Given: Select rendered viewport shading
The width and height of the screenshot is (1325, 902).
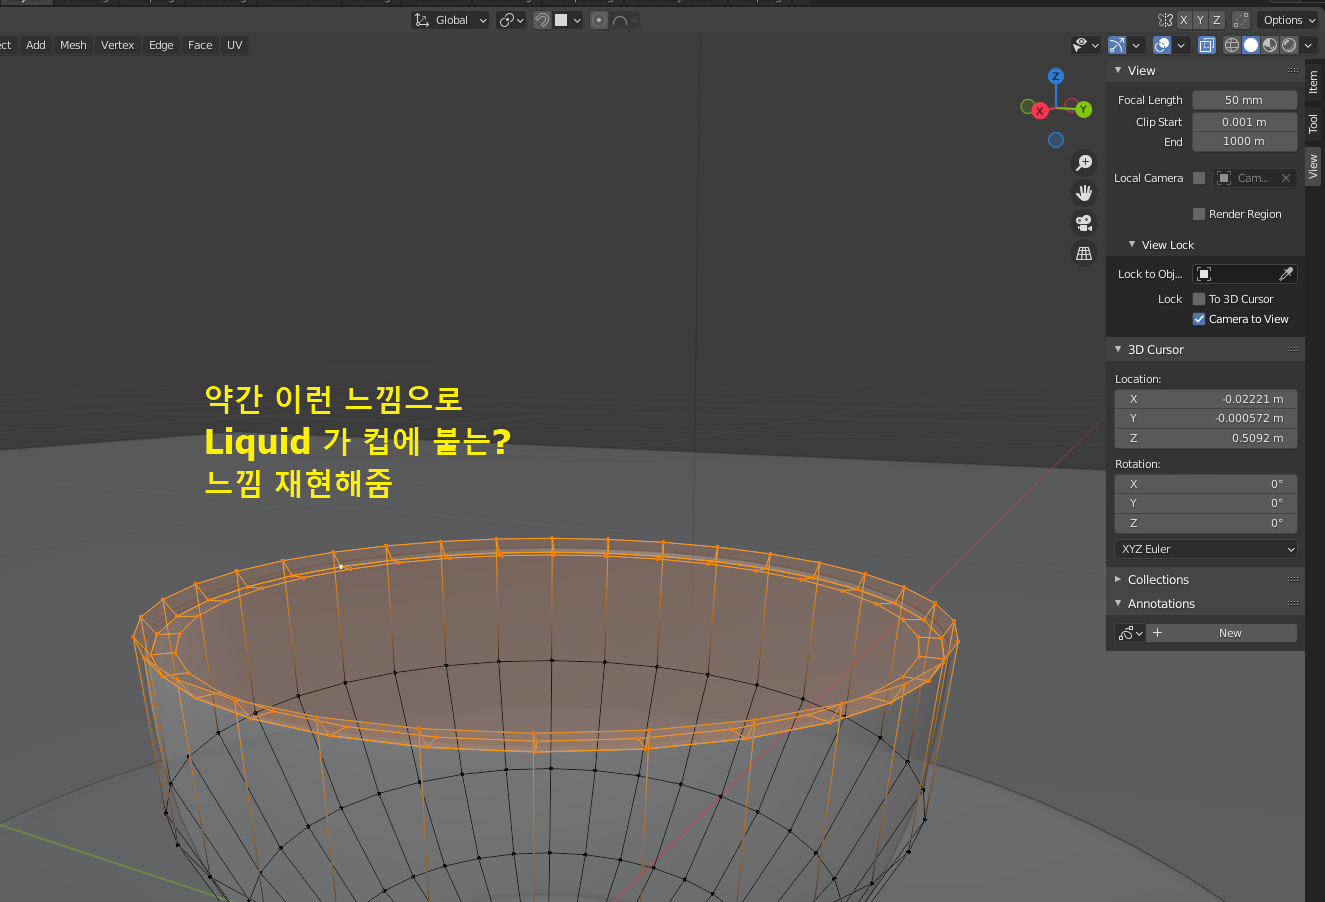Looking at the screenshot, I should (1289, 45).
